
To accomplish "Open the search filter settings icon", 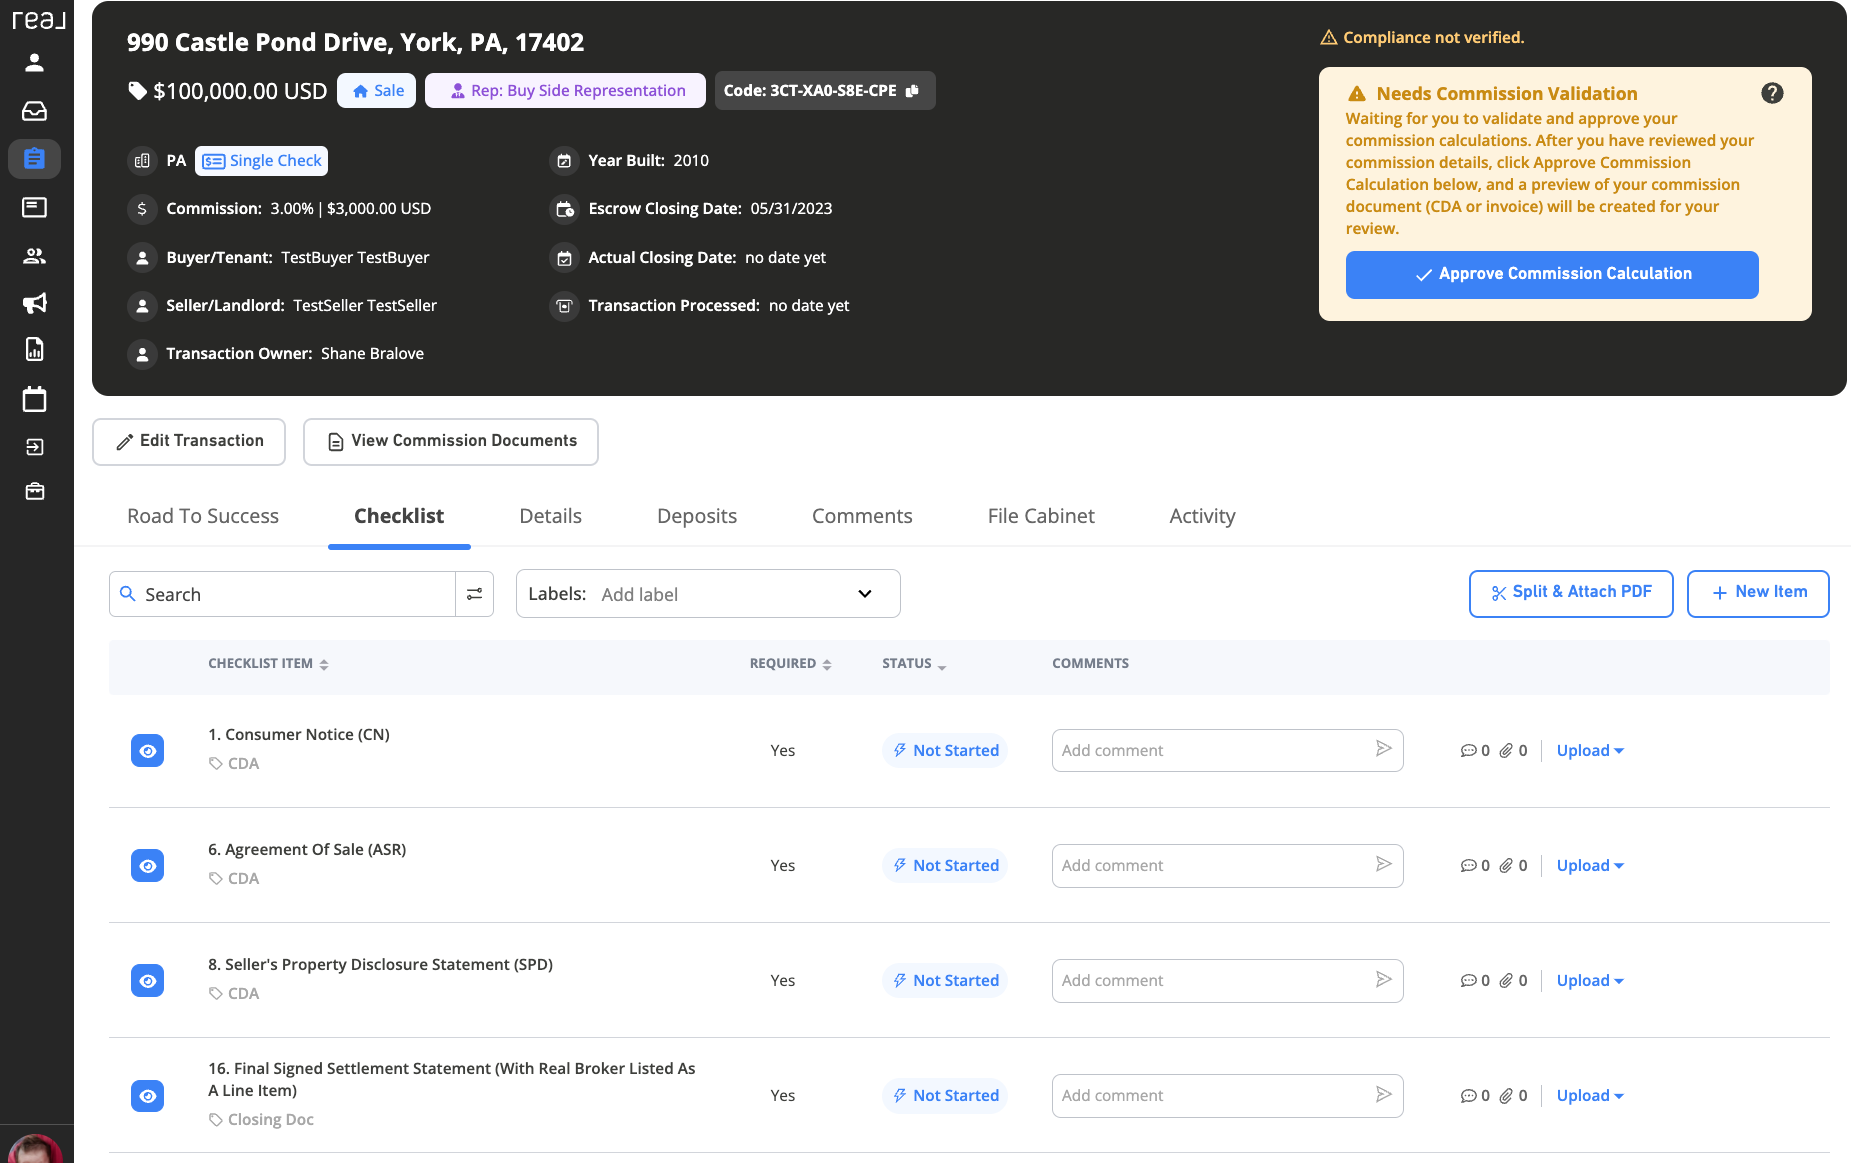I will [475, 594].
